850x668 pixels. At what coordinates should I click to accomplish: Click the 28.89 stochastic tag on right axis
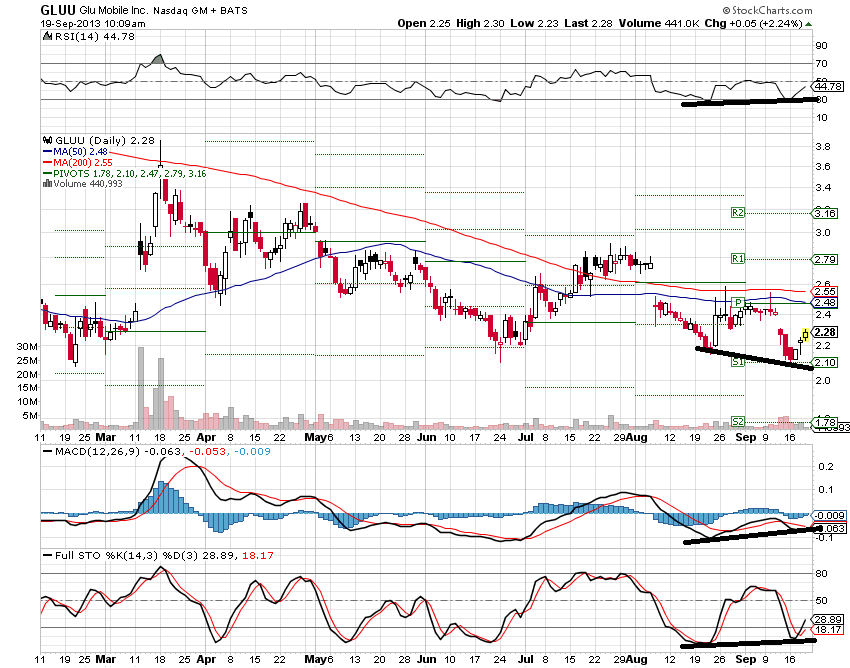(x=828, y=619)
